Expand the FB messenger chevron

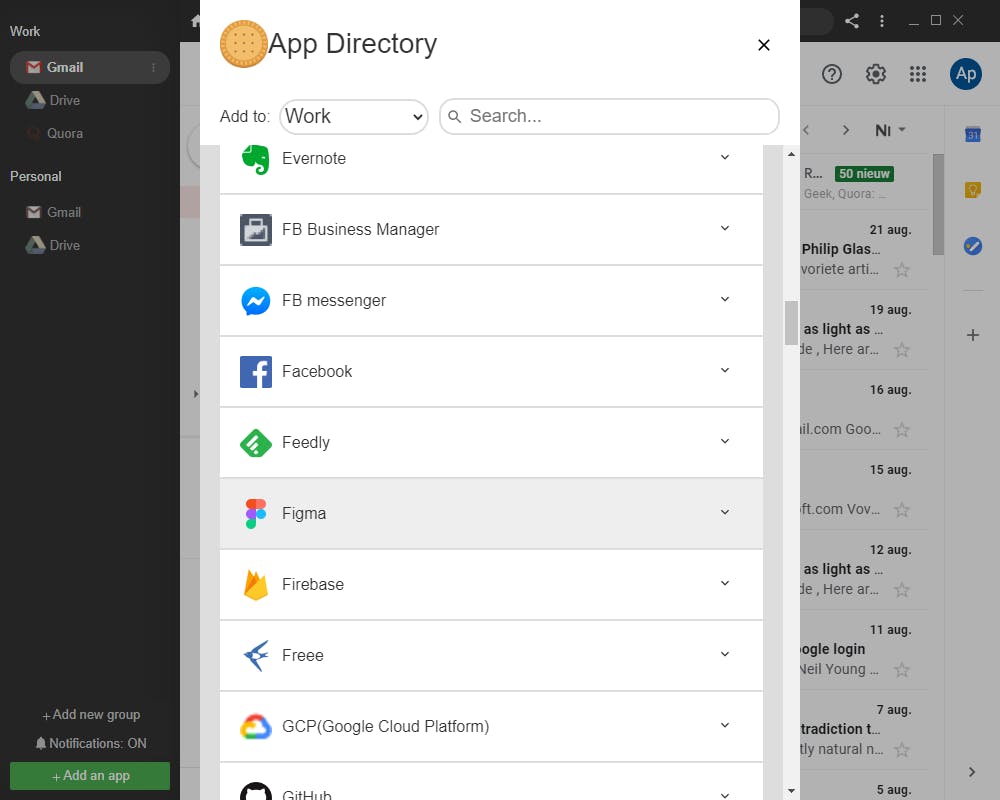coord(724,299)
